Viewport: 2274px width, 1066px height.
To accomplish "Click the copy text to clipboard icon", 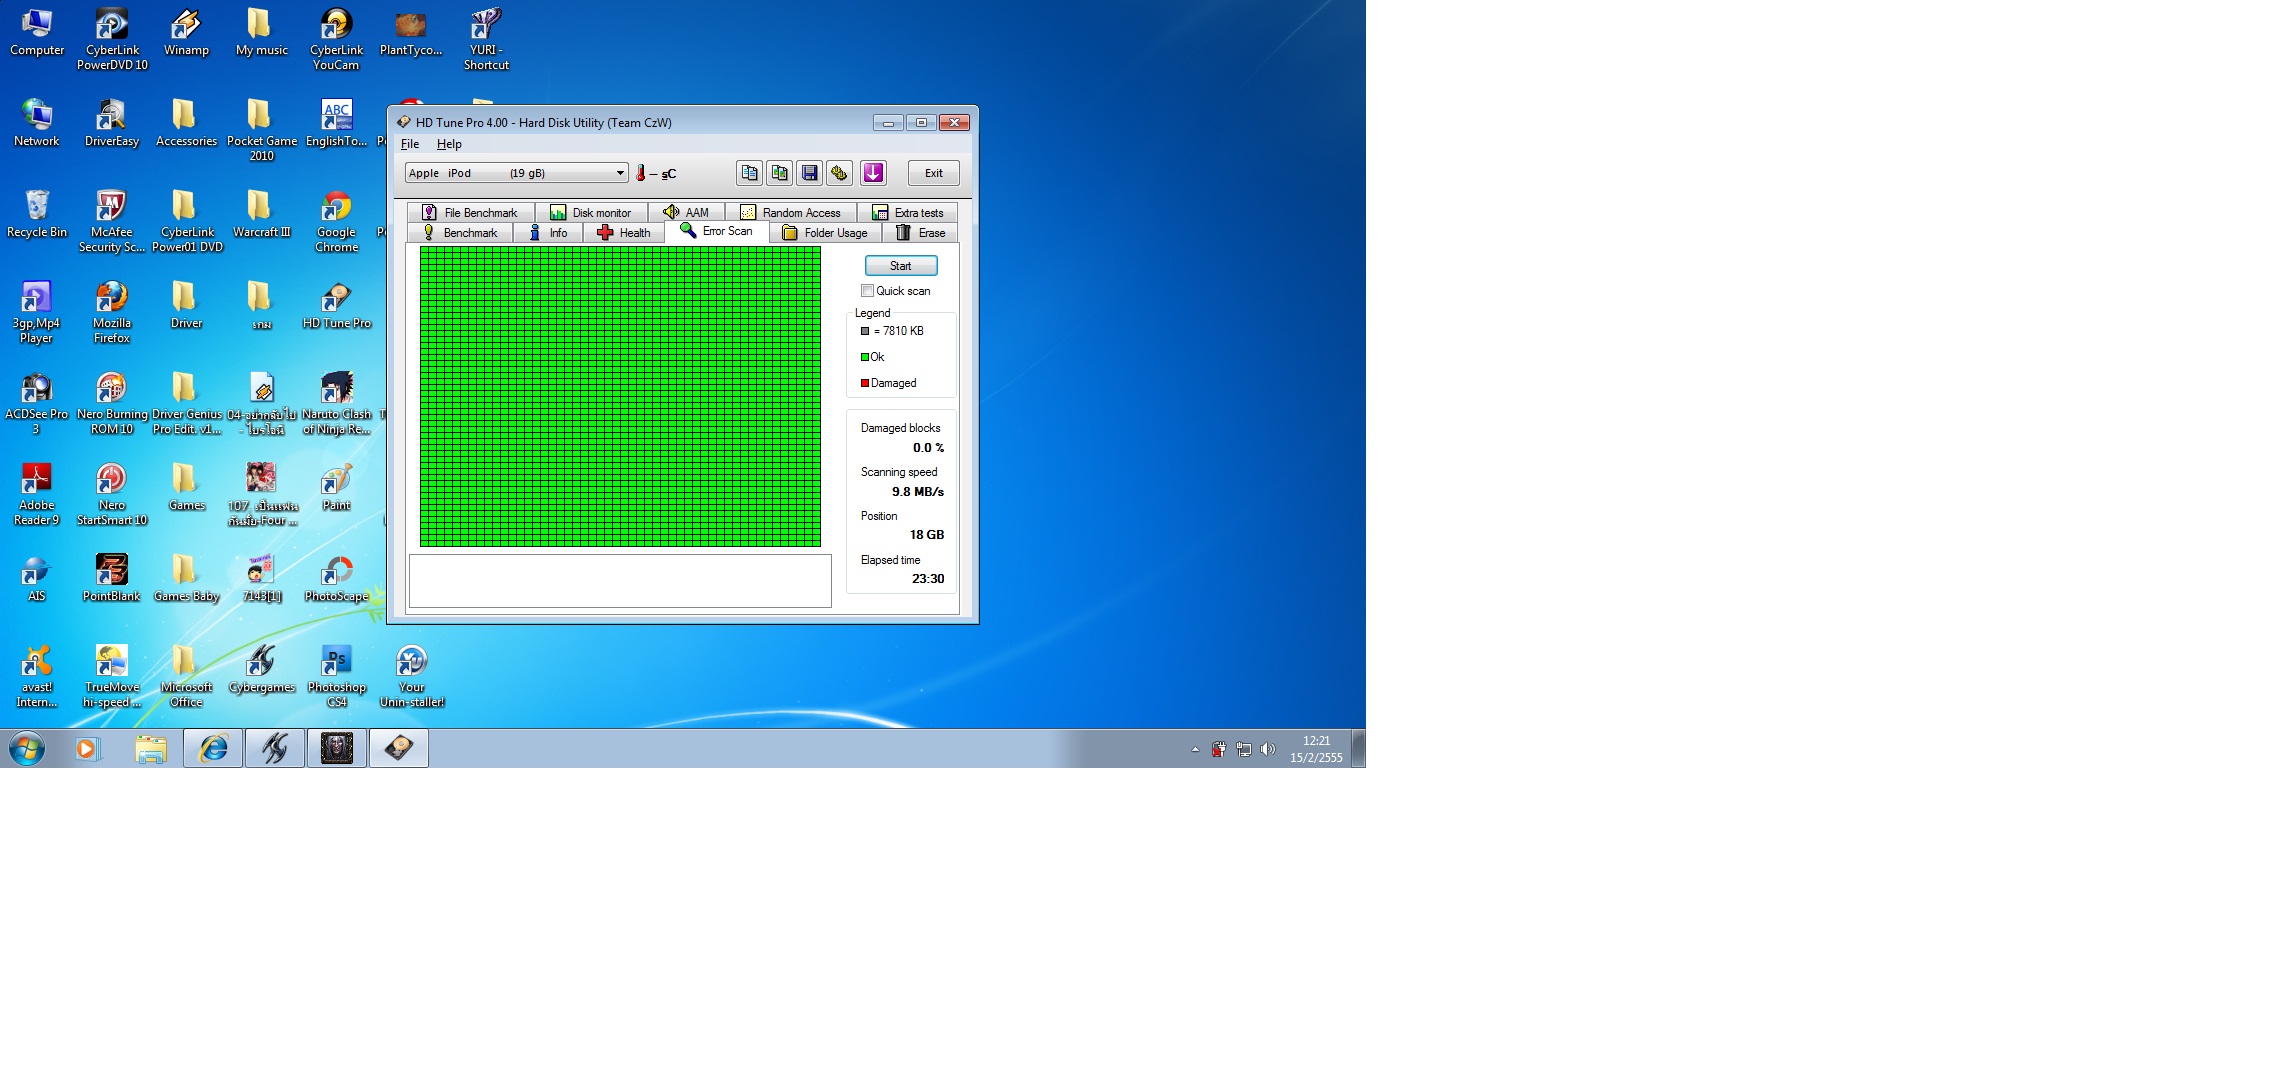I will tap(749, 173).
